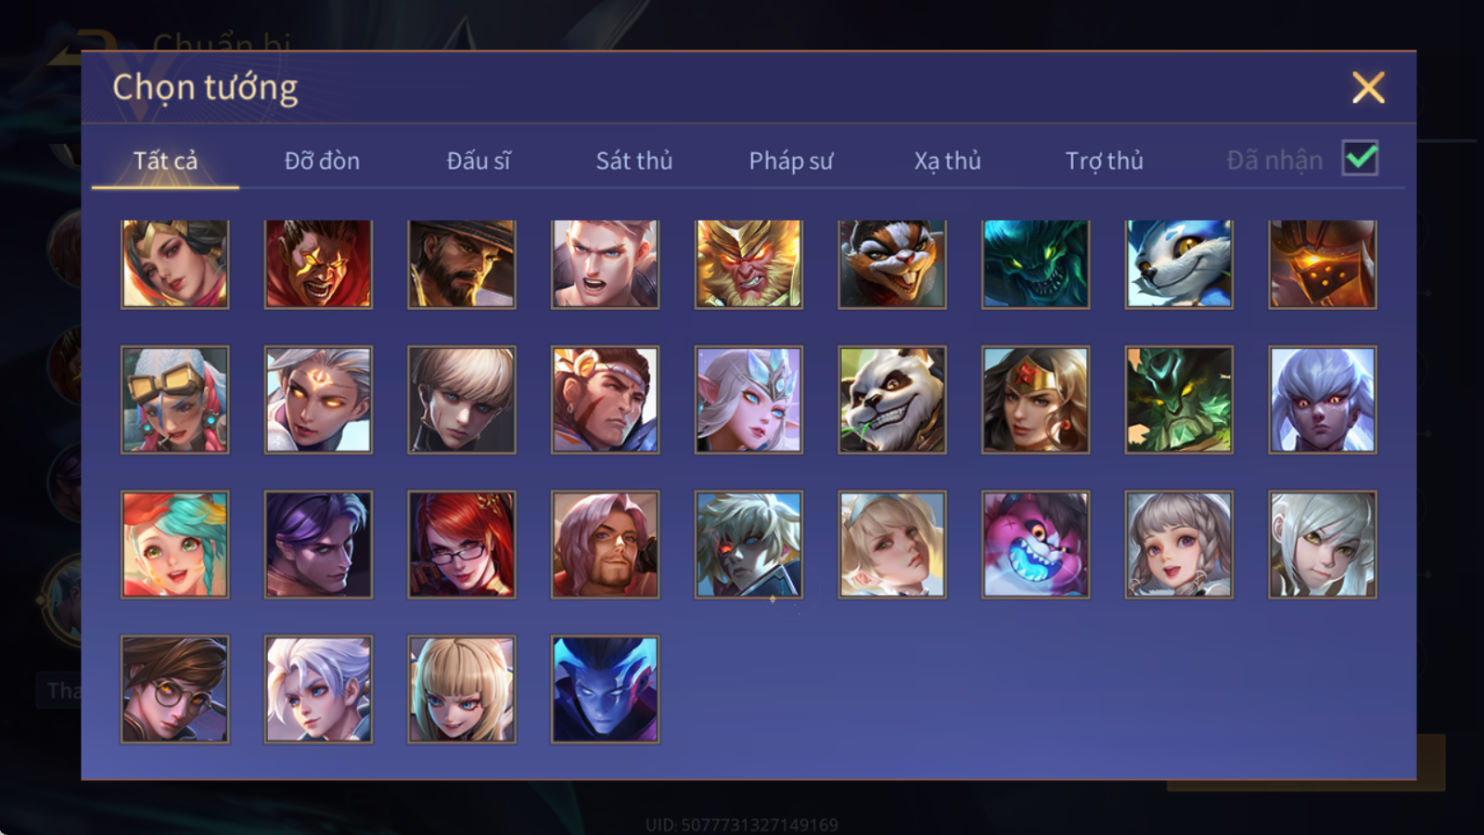Choose the raccoon hero portrait
The width and height of the screenshot is (1484, 835).
pyautogui.click(x=892, y=264)
